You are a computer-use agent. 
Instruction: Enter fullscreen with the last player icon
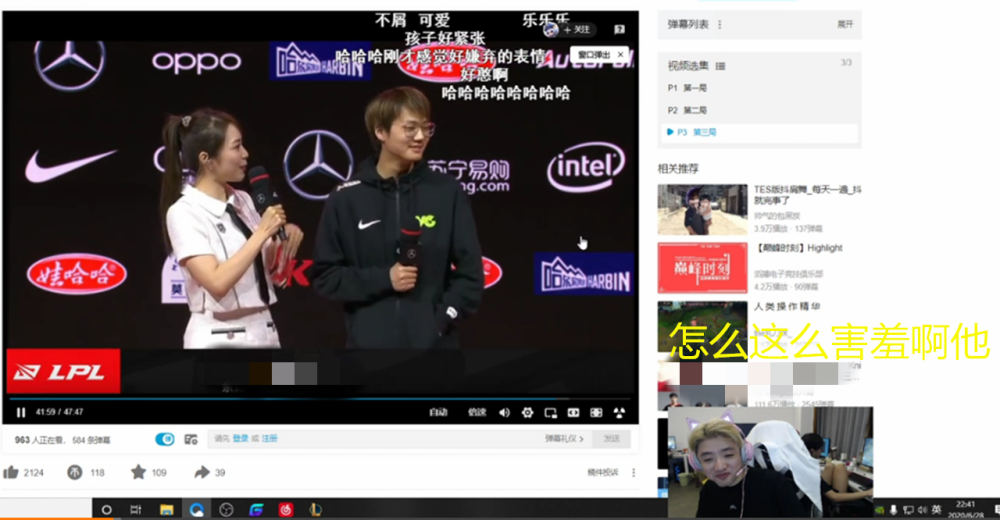point(619,413)
